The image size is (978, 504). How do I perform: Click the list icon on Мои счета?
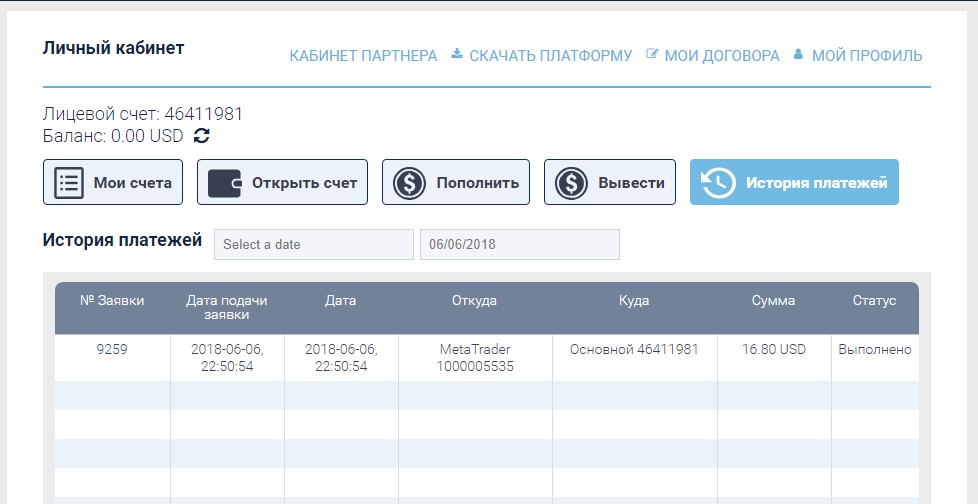(68, 183)
